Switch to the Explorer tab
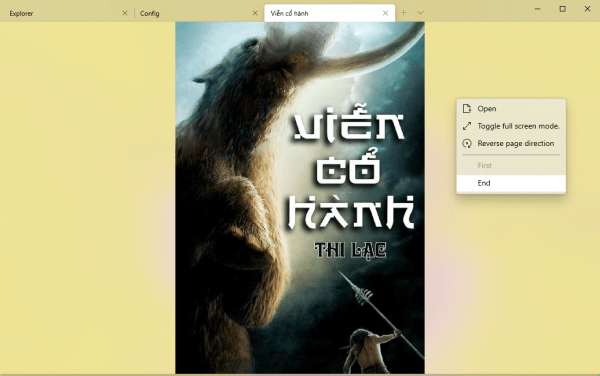Image resolution: width=600 pixels, height=376 pixels. tap(65, 13)
